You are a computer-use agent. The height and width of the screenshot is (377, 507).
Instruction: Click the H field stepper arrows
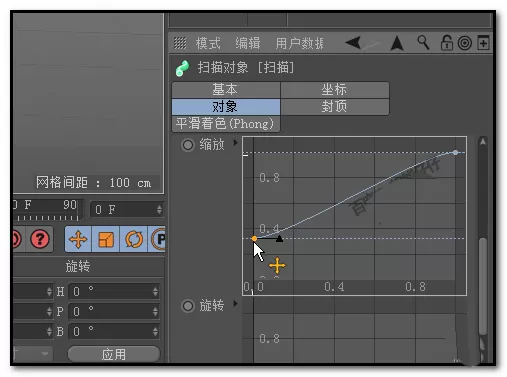[155, 292]
